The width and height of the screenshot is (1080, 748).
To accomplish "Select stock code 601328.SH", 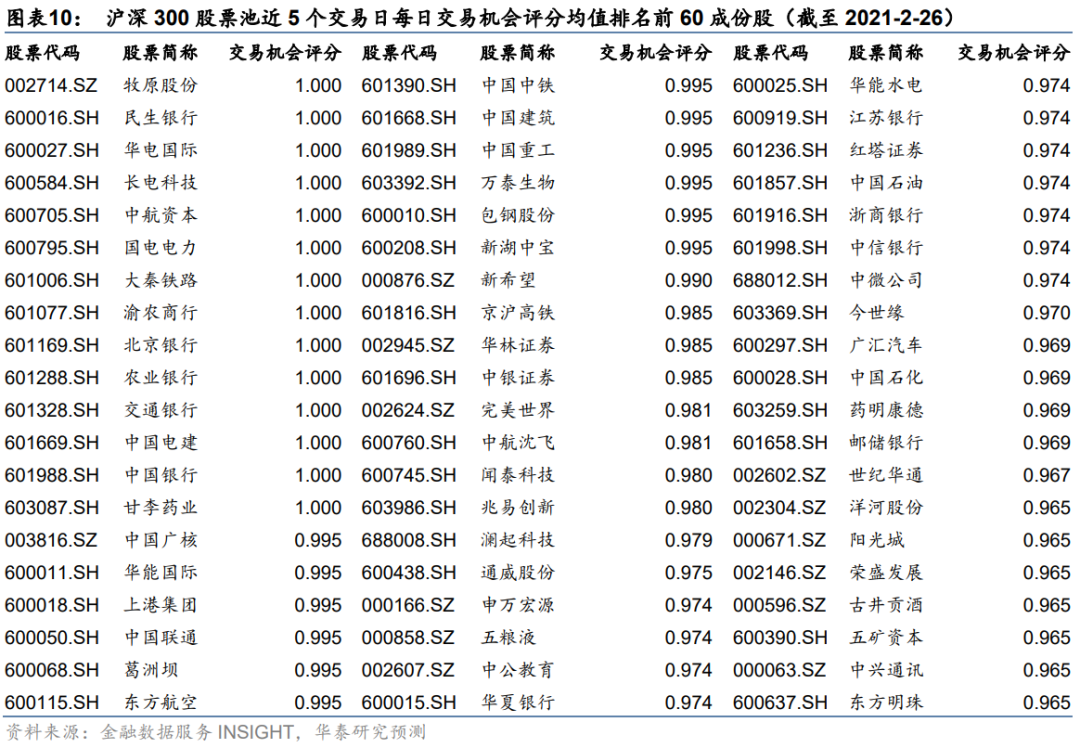I will 52,410.
